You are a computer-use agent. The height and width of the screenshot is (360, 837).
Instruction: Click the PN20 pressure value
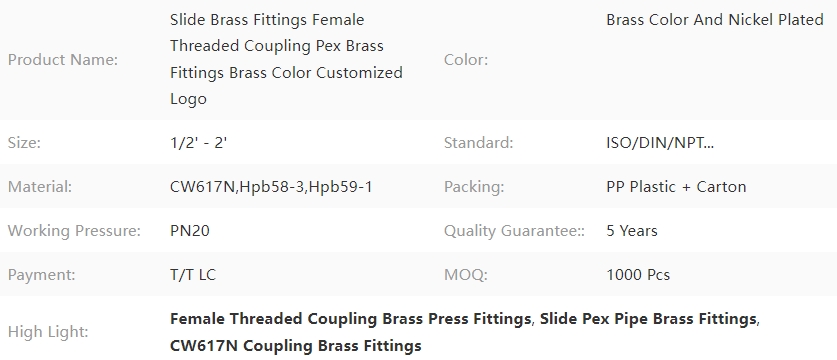[x=189, y=231]
